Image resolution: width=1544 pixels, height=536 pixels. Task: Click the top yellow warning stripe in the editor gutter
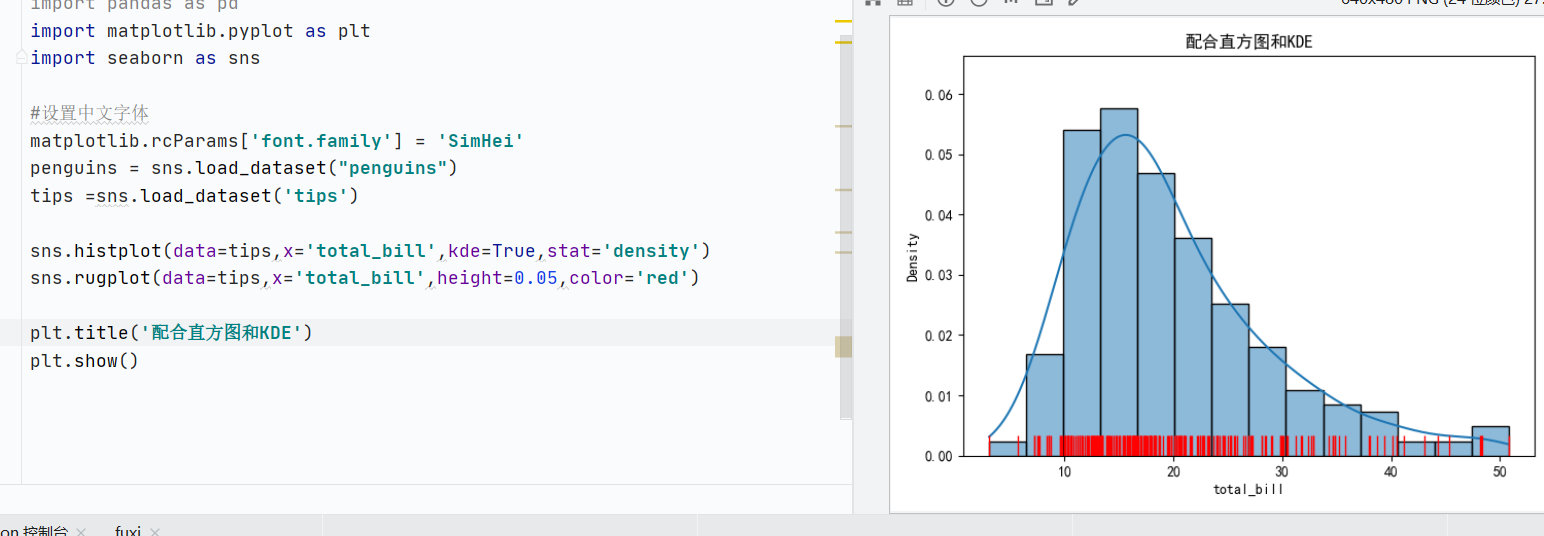(844, 21)
